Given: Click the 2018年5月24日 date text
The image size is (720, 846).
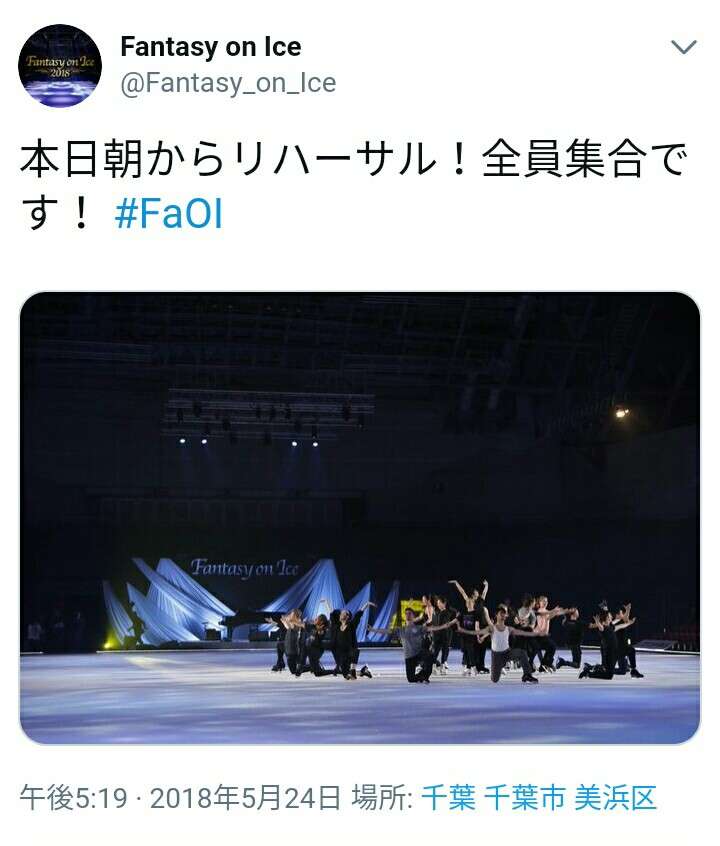Looking at the screenshot, I should (x=245, y=799).
